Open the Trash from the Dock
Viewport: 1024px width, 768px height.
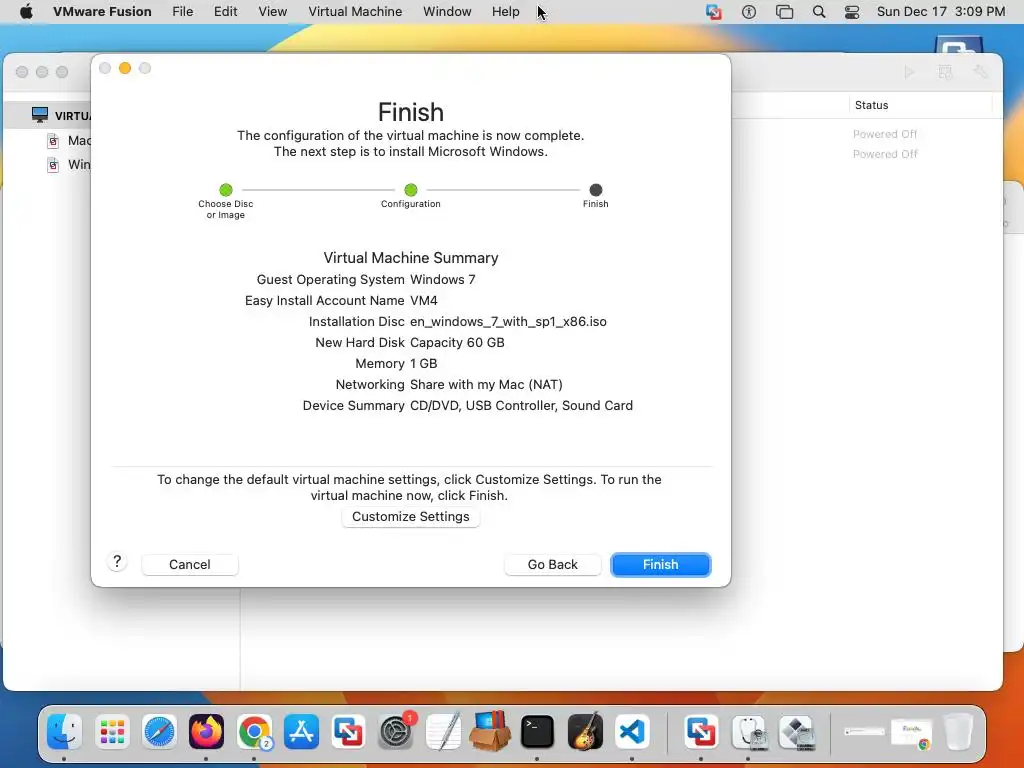[x=959, y=731]
